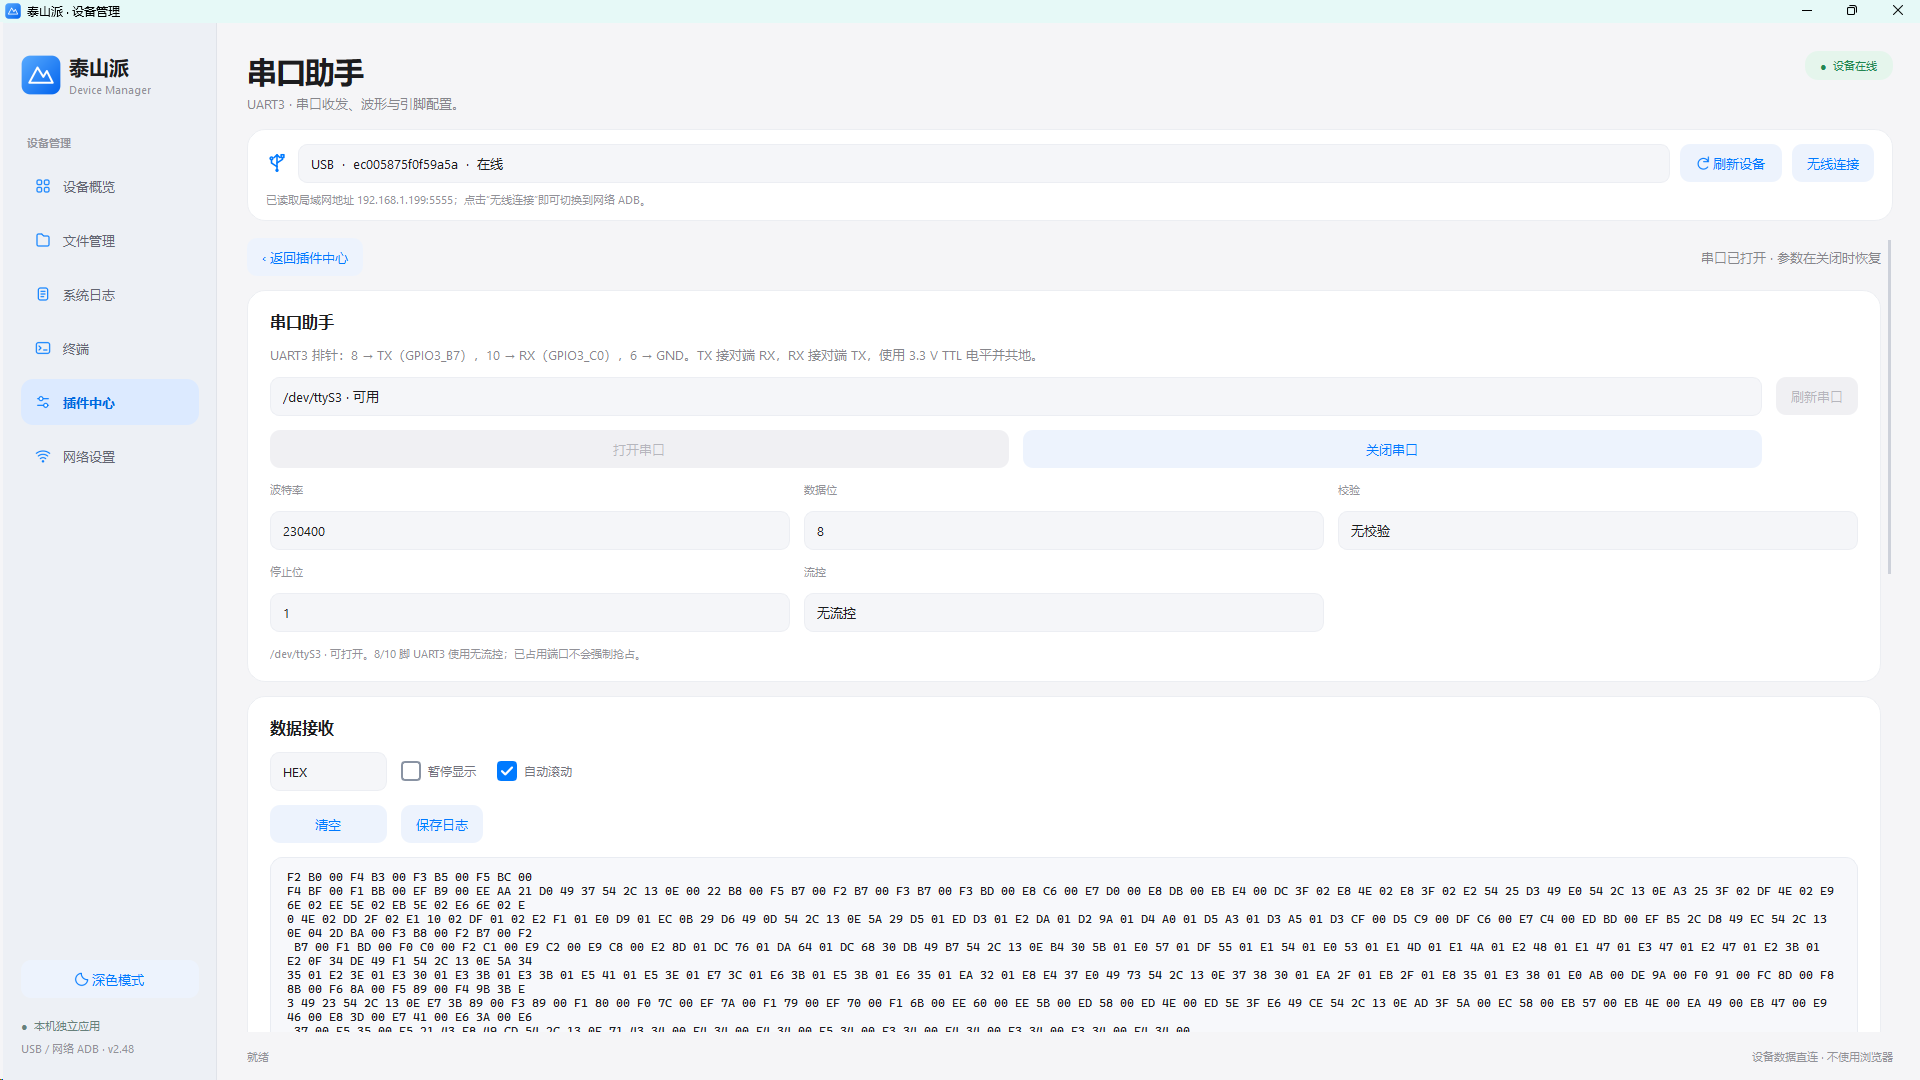Open 设备概览 in the sidebar
Image resolution: width=1920 pixels, height=1080 pixels.
pos(110,187)
